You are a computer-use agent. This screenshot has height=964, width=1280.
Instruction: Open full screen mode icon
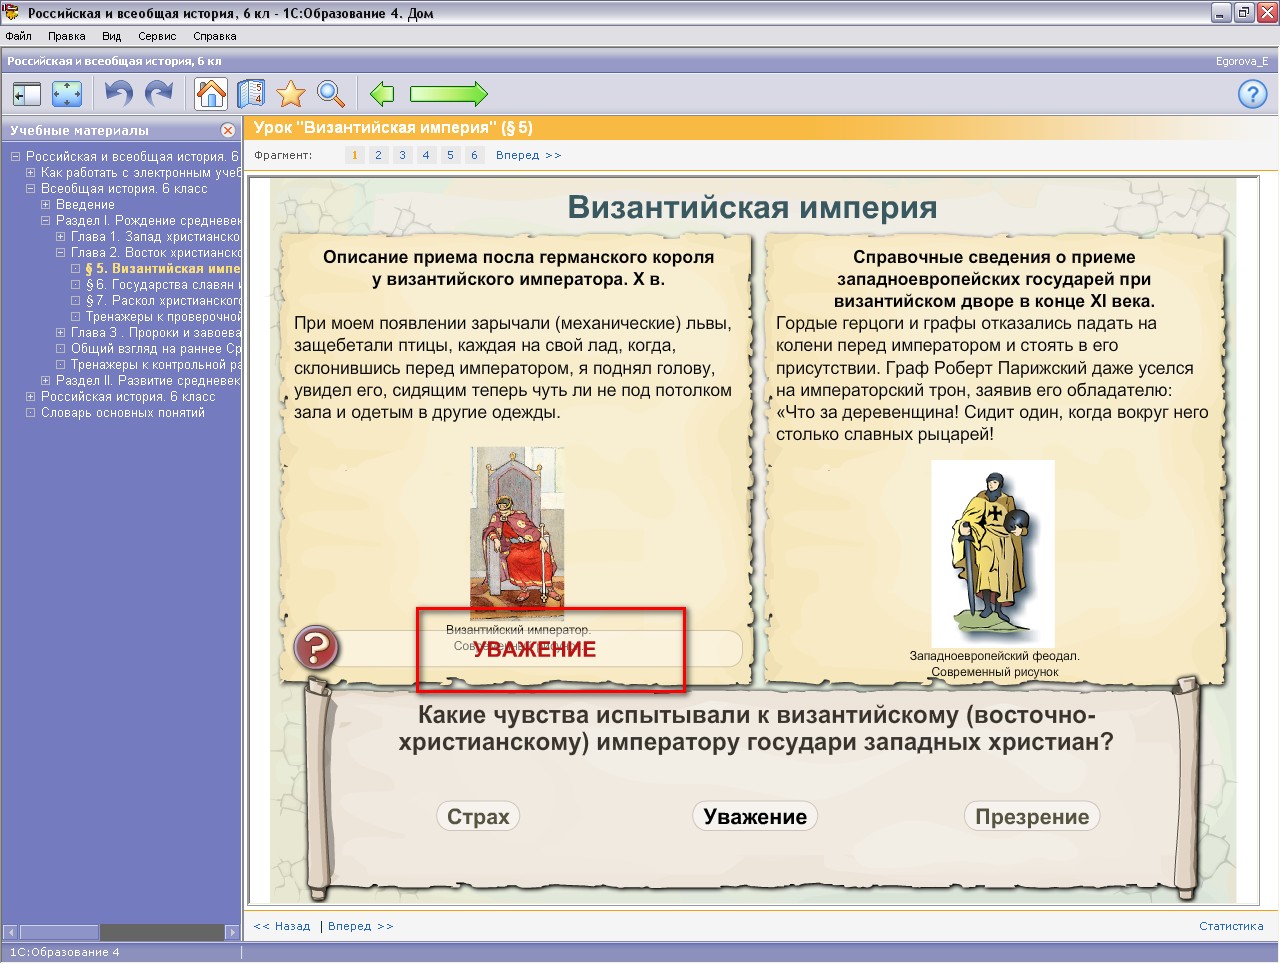point(67,94)
